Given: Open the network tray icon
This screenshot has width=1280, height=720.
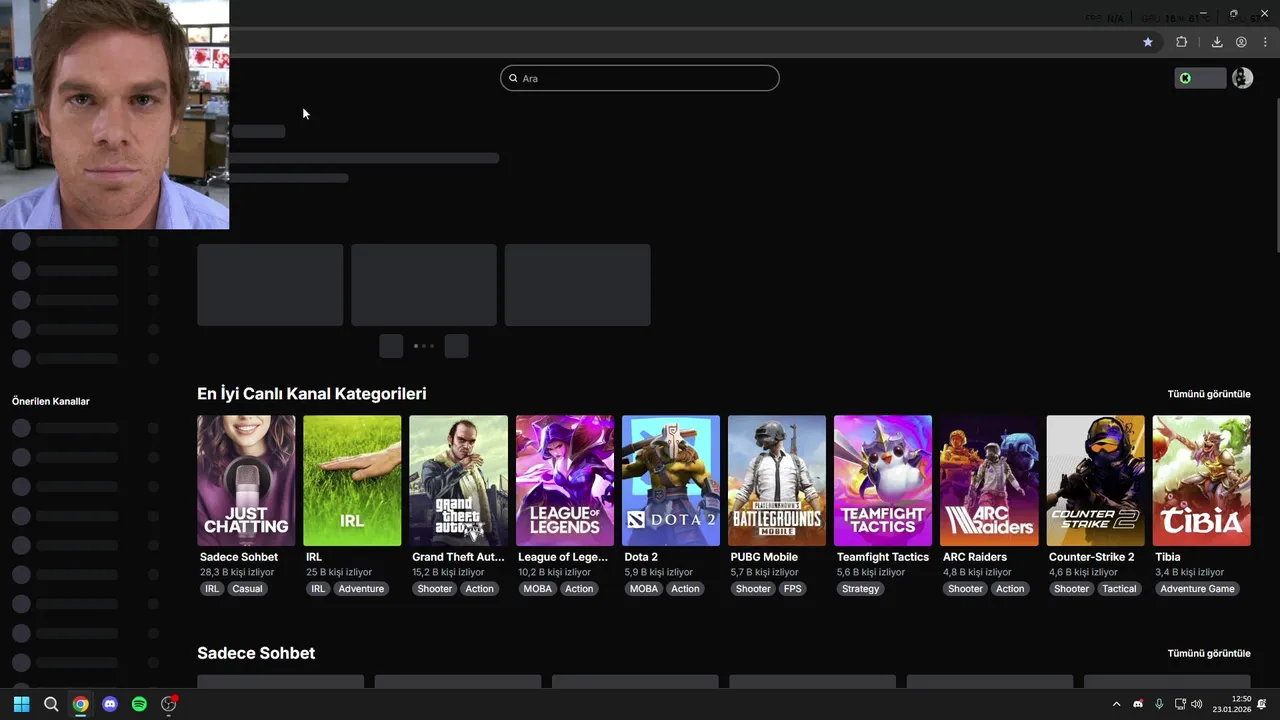Looking at the screenshot, I should [x=1180, y=704].
